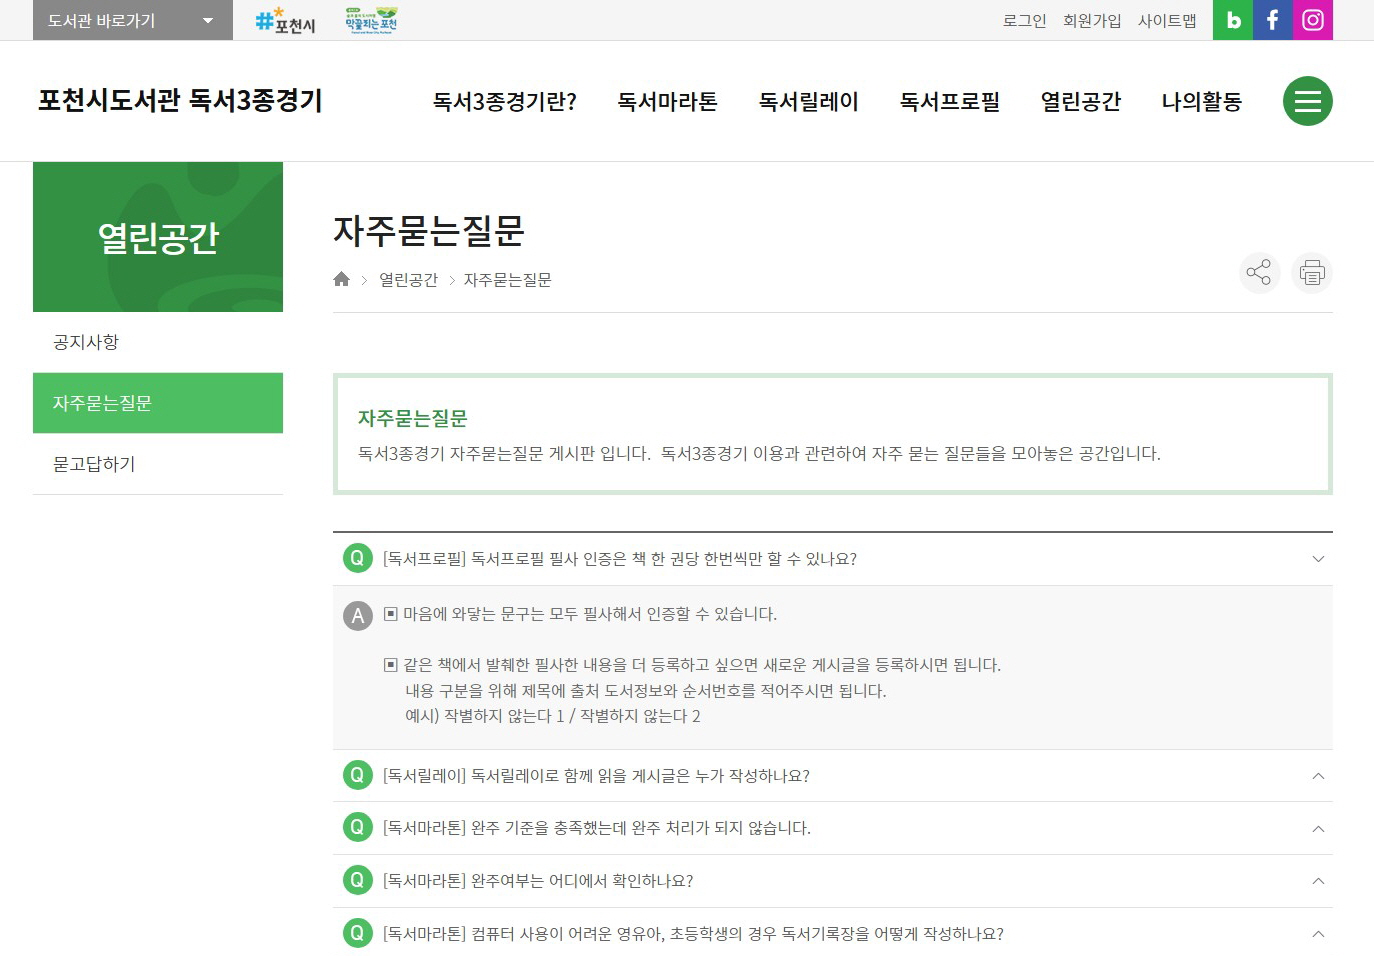Viewport: 1374px width, 956px height.
Task: Open the Instagram icon in the header
Action: pos(1312,20)
